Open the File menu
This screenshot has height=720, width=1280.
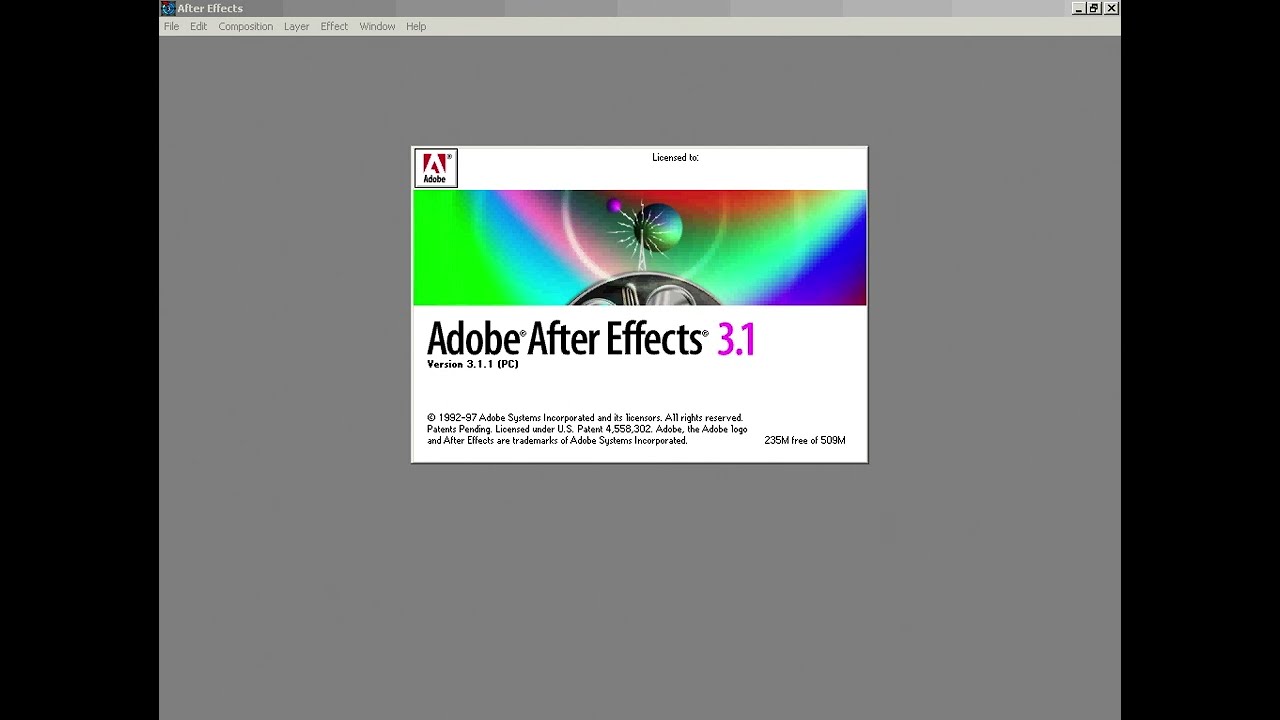(x=171, y=27)
